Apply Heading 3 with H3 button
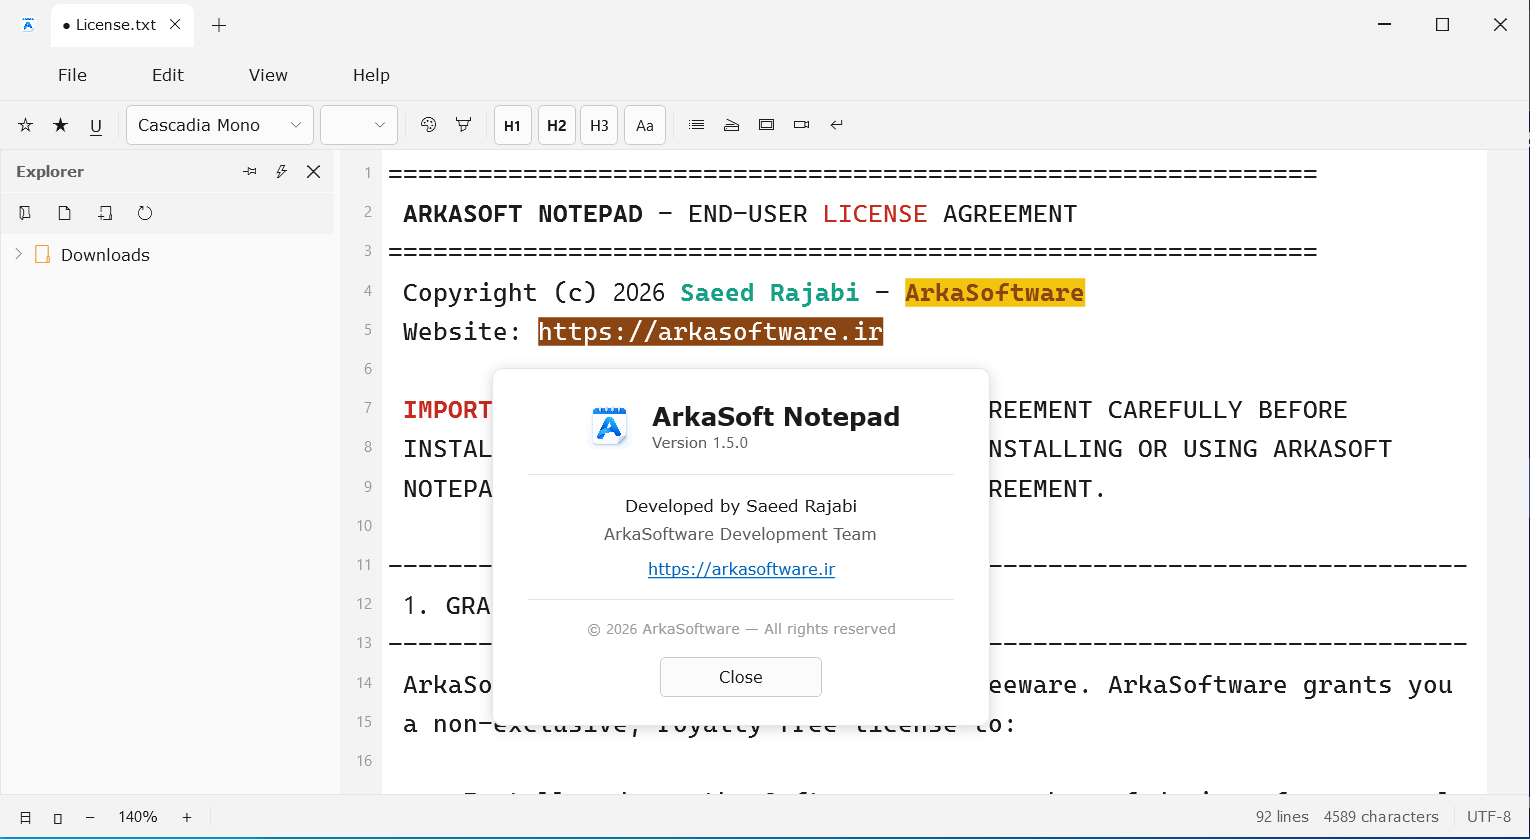Viewport: 1530px width, 839px height. click(599, 125)
